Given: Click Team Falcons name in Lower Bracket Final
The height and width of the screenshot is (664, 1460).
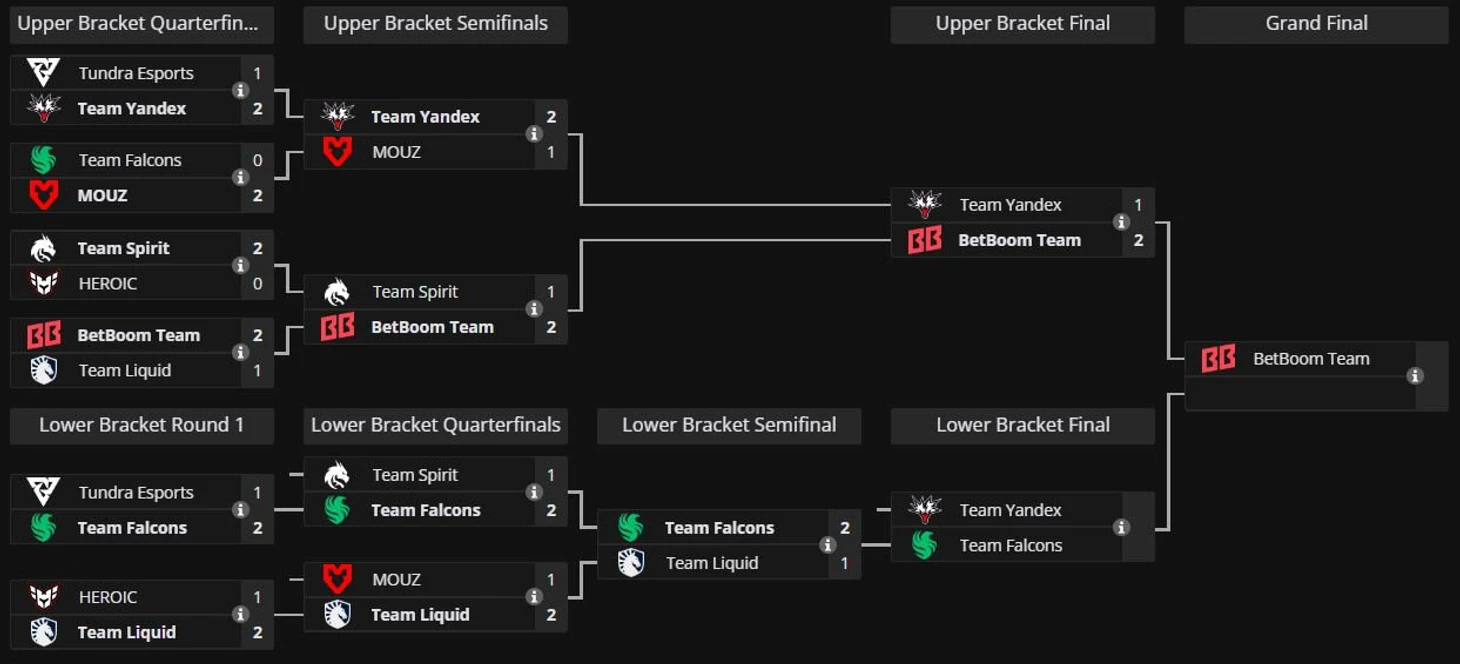Looking at the screenshot, I should tap(1010, 545).
